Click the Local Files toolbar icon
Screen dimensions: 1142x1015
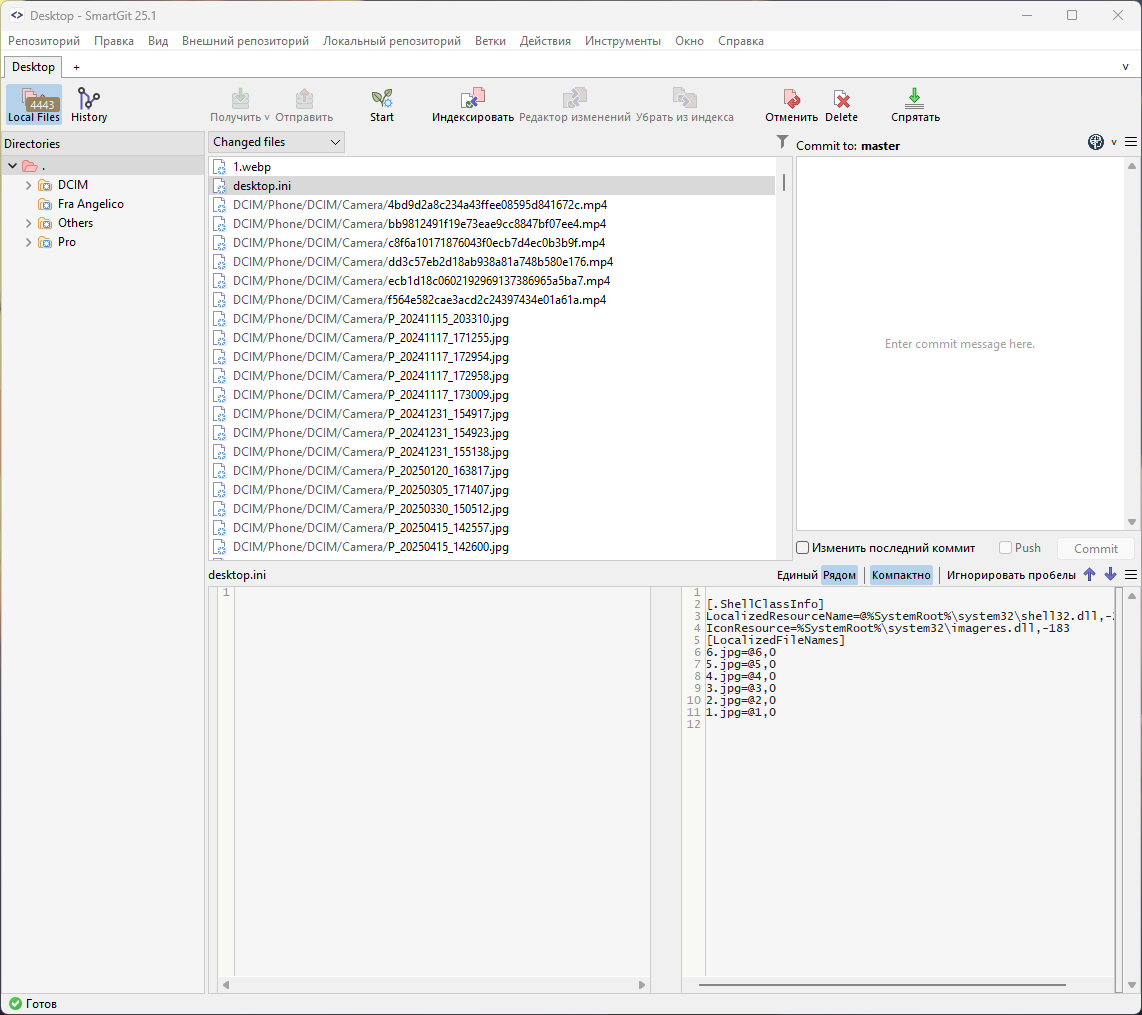[x=34, y=104]
